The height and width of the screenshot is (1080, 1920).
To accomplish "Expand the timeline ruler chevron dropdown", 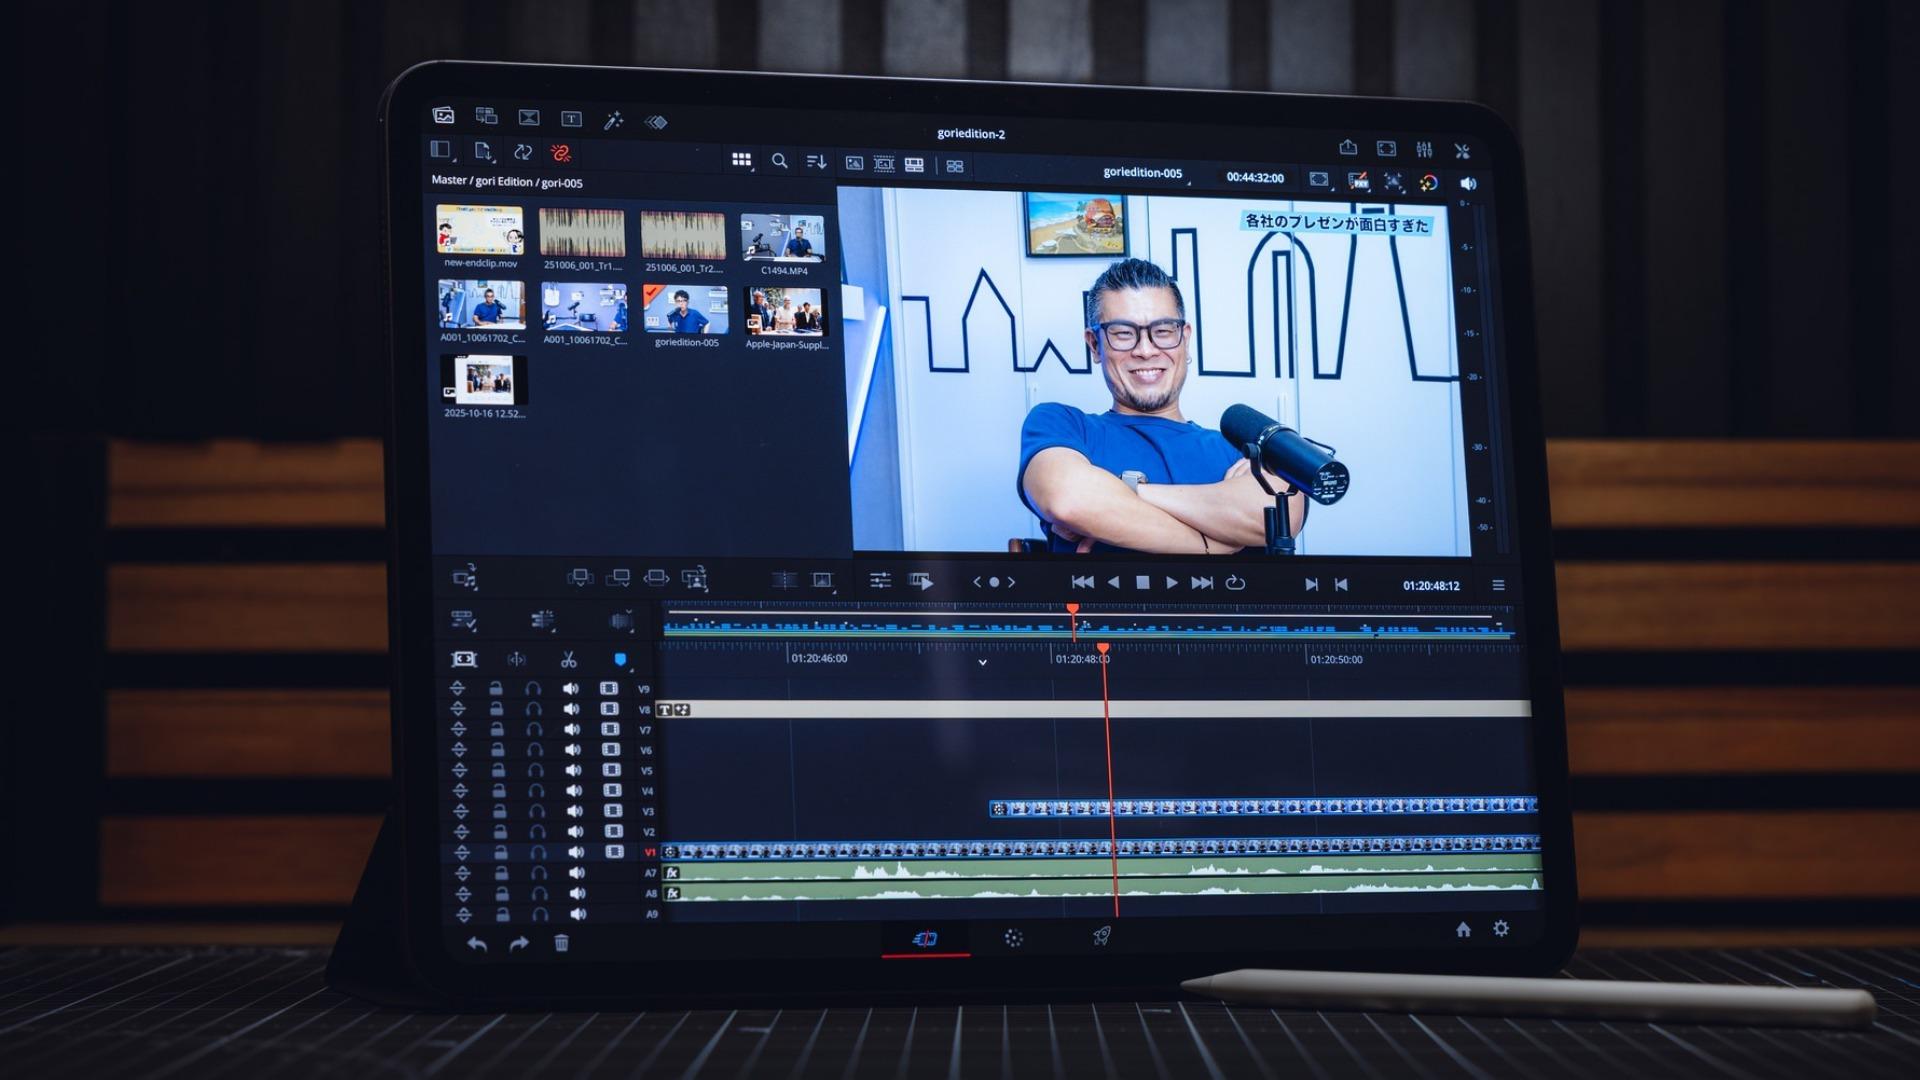I will pyautogui.click(x=982, y=662).
